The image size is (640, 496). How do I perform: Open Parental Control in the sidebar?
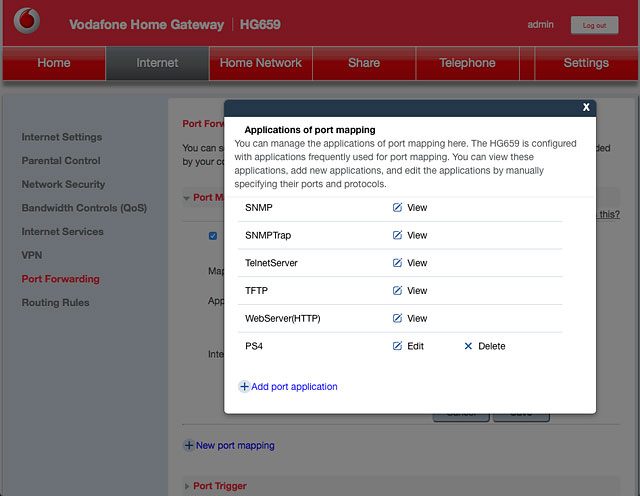tap(61, 161)
